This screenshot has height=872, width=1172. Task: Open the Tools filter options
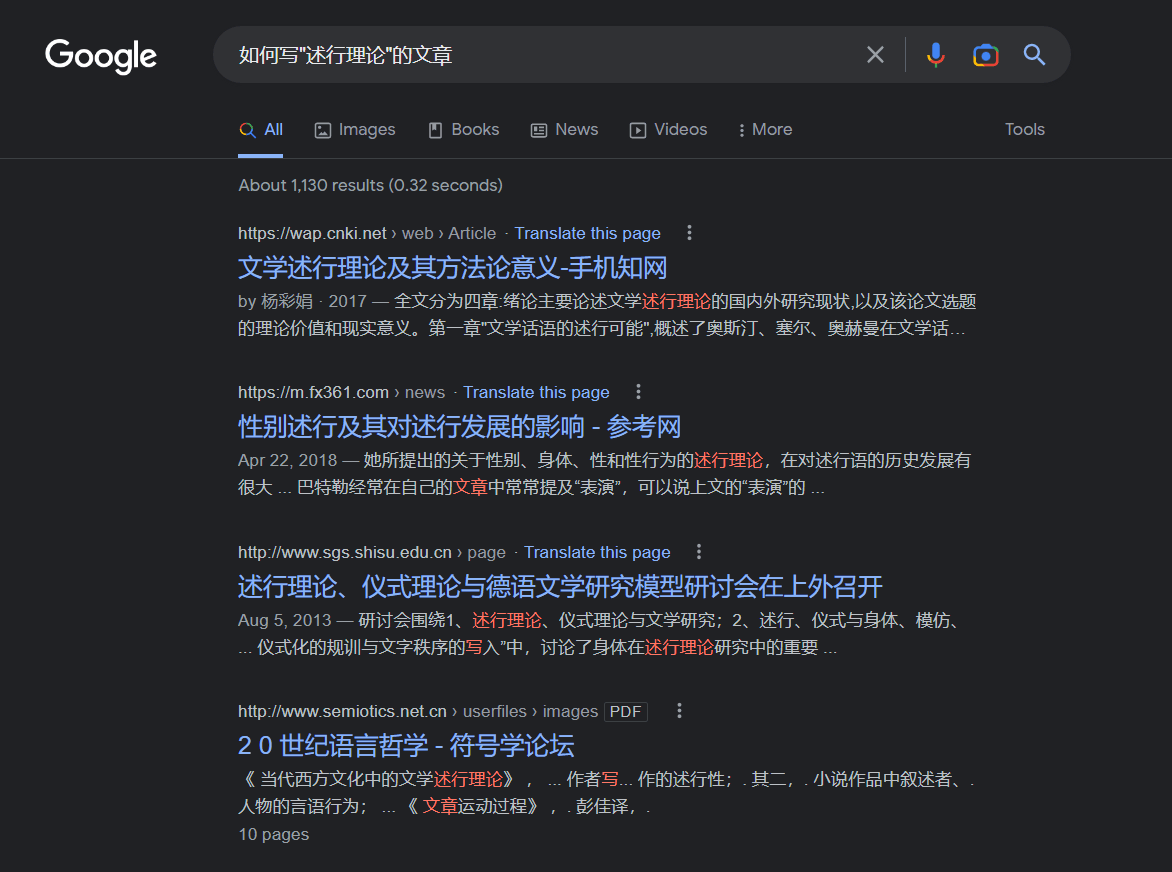point(1024,130)
